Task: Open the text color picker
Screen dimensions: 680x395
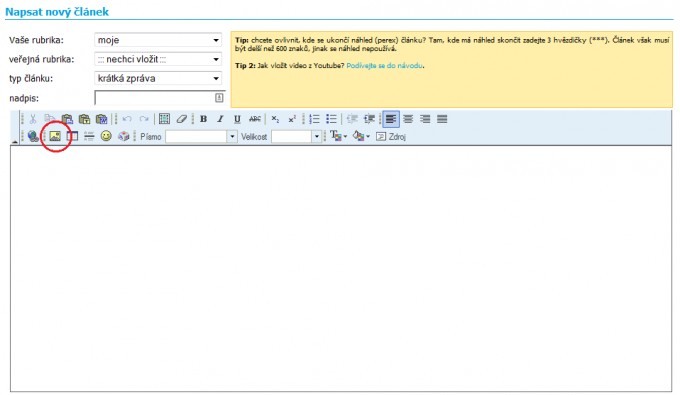Action: 339,136
